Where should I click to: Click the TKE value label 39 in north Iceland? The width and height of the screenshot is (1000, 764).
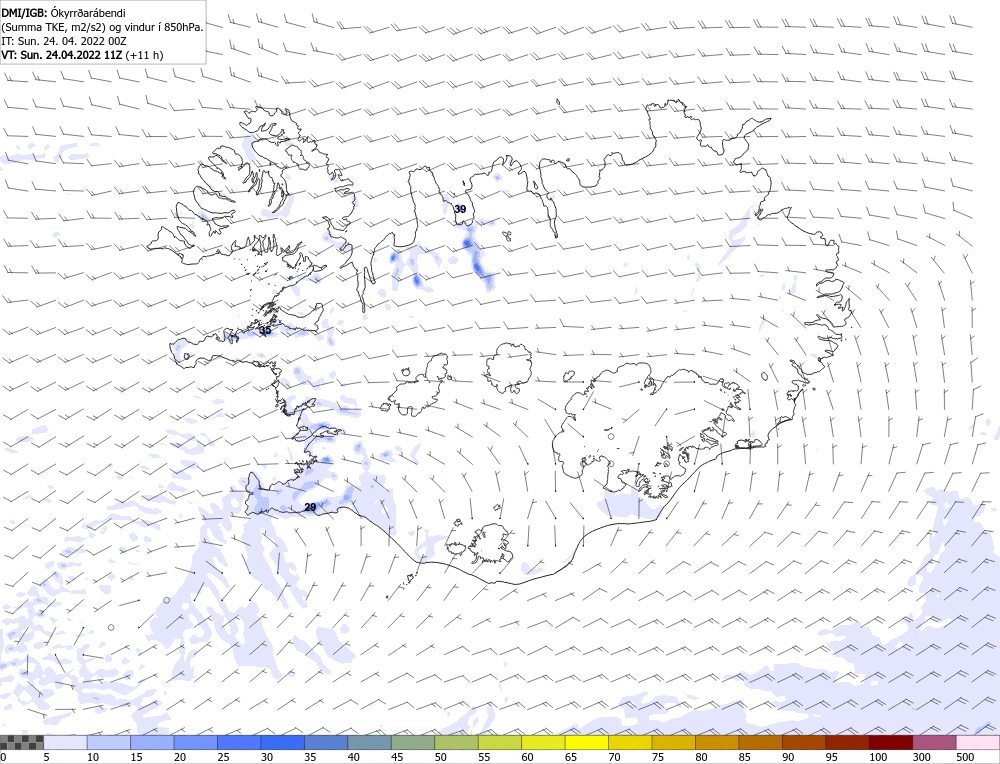coord(460,209)
